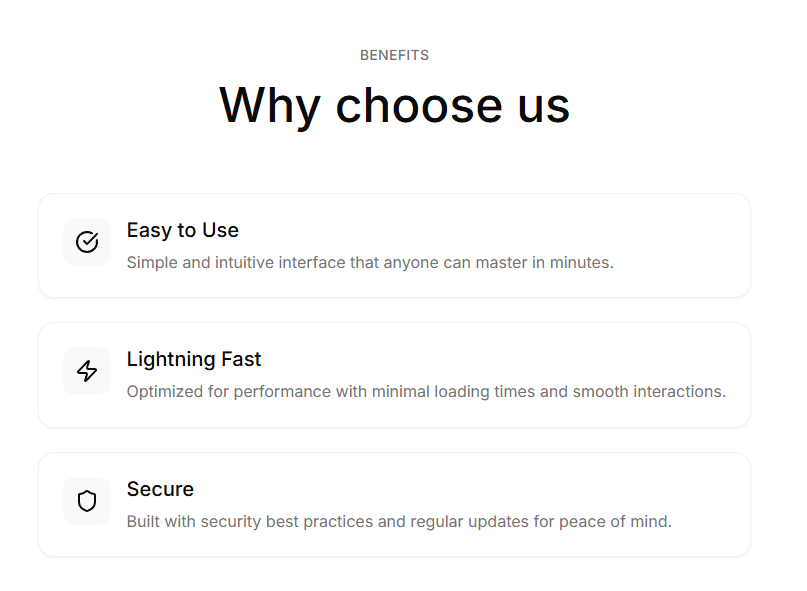The height and width of the screenshot is (591, 807).
Task: Click the Secure card title
Action: pyautogui.click(x=160, y=489)
